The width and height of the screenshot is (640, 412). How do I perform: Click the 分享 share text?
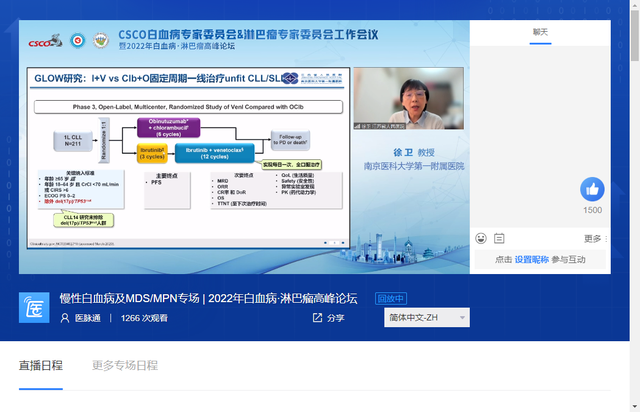[336, 318]
